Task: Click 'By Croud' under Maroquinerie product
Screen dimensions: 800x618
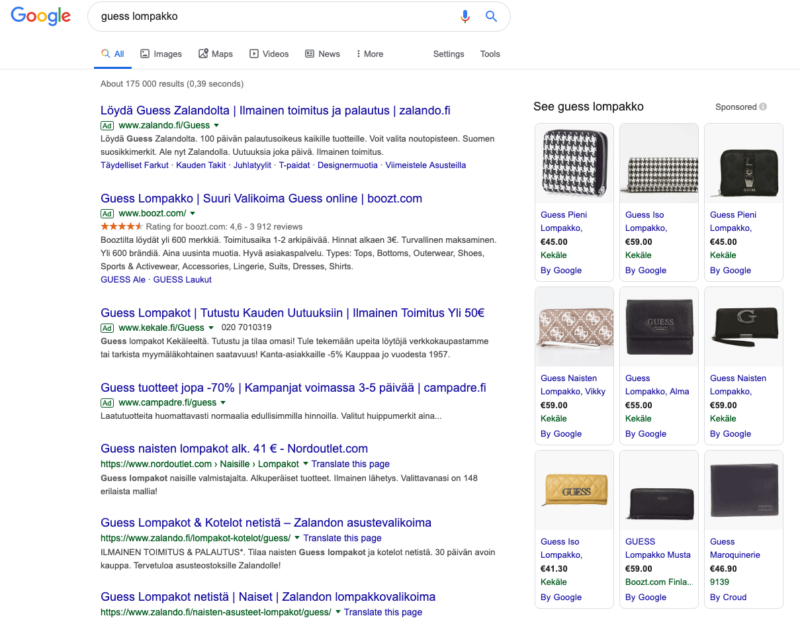Action: pos(728,597)
